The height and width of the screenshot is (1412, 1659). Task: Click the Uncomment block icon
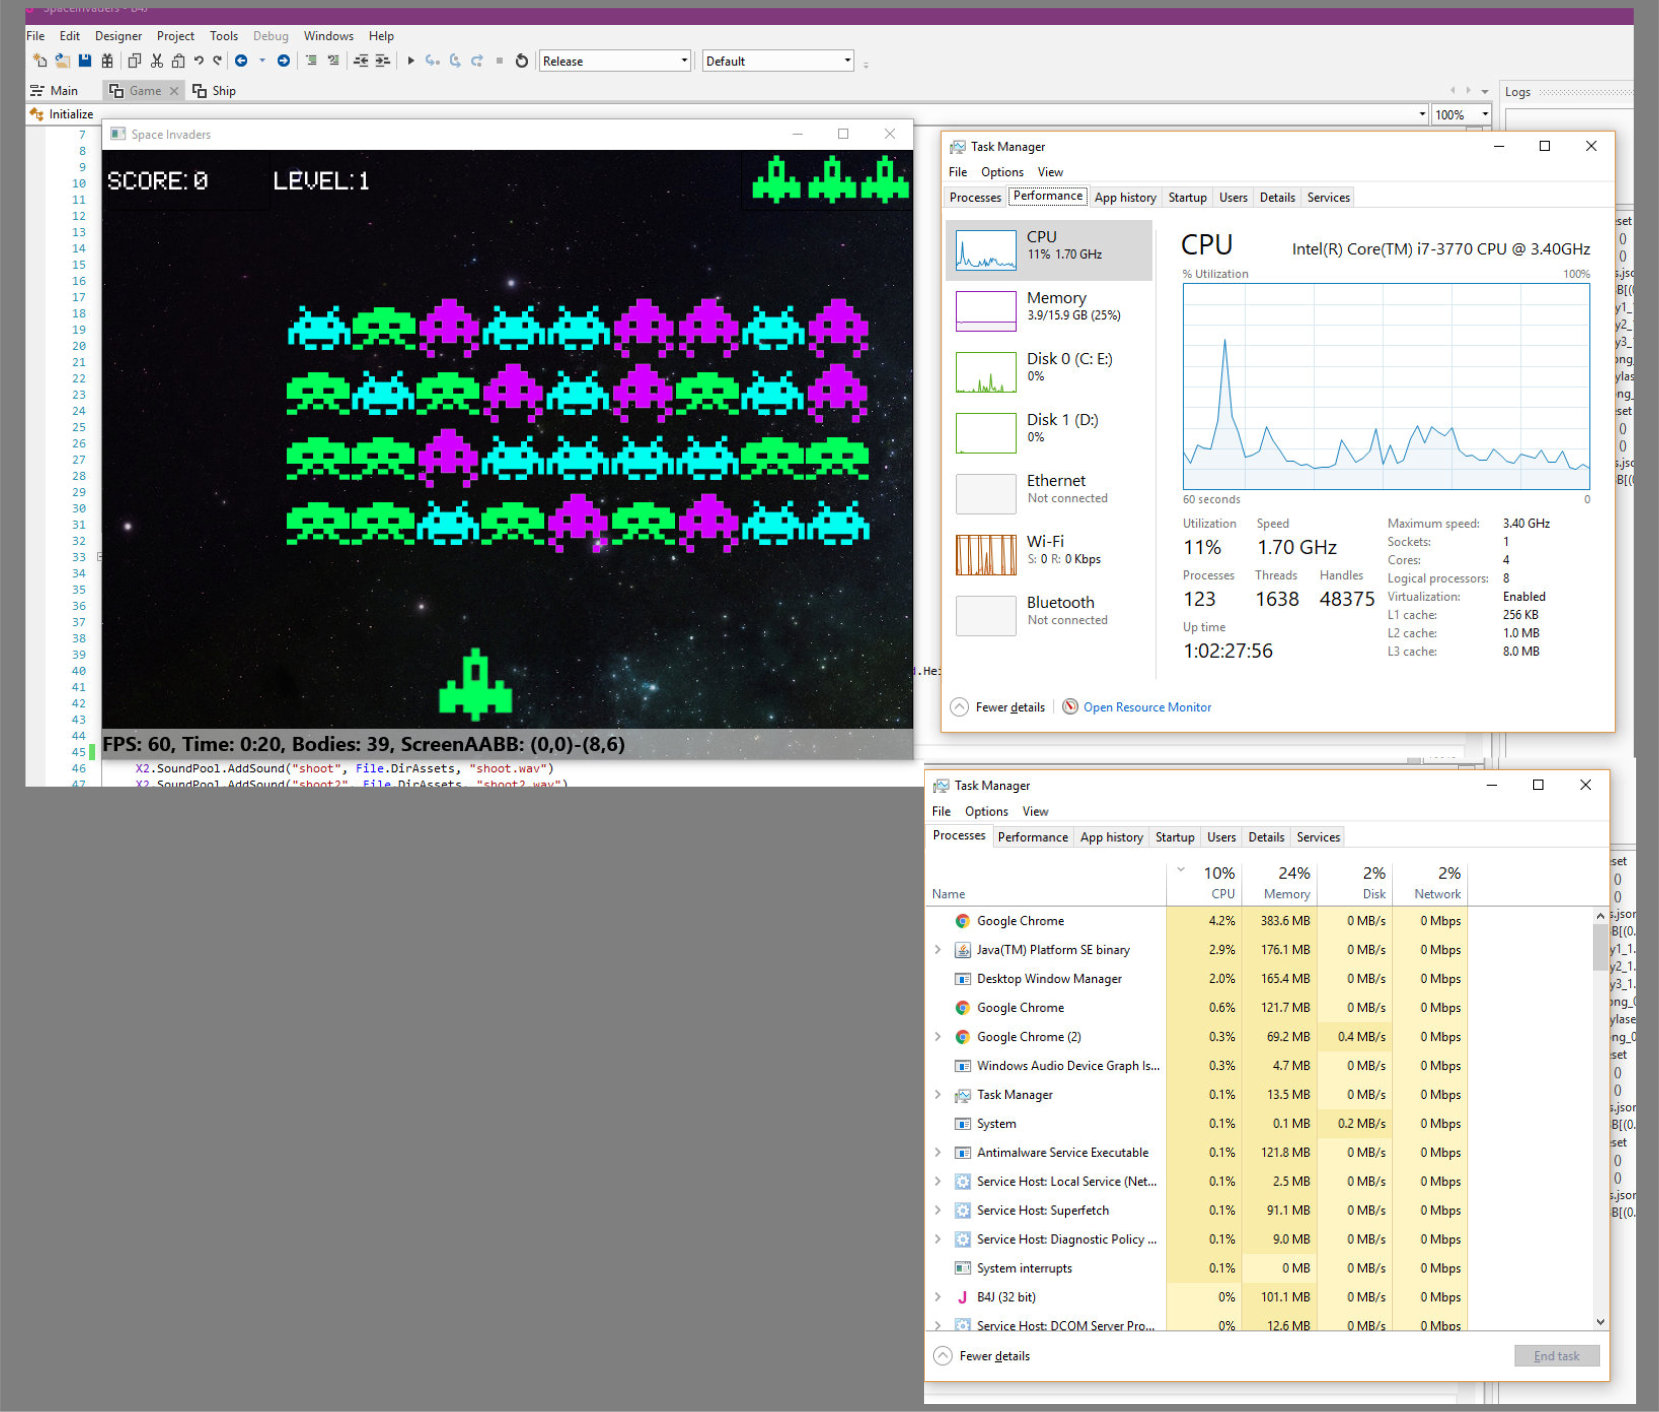pos(334,61)
